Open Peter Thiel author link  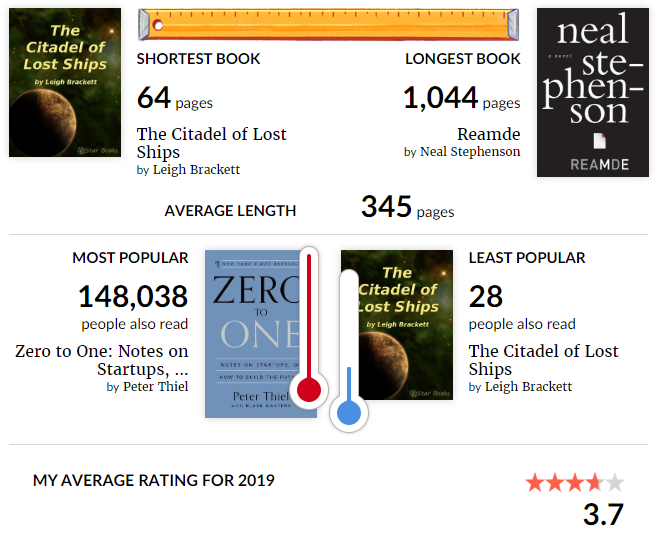point(155,386)
